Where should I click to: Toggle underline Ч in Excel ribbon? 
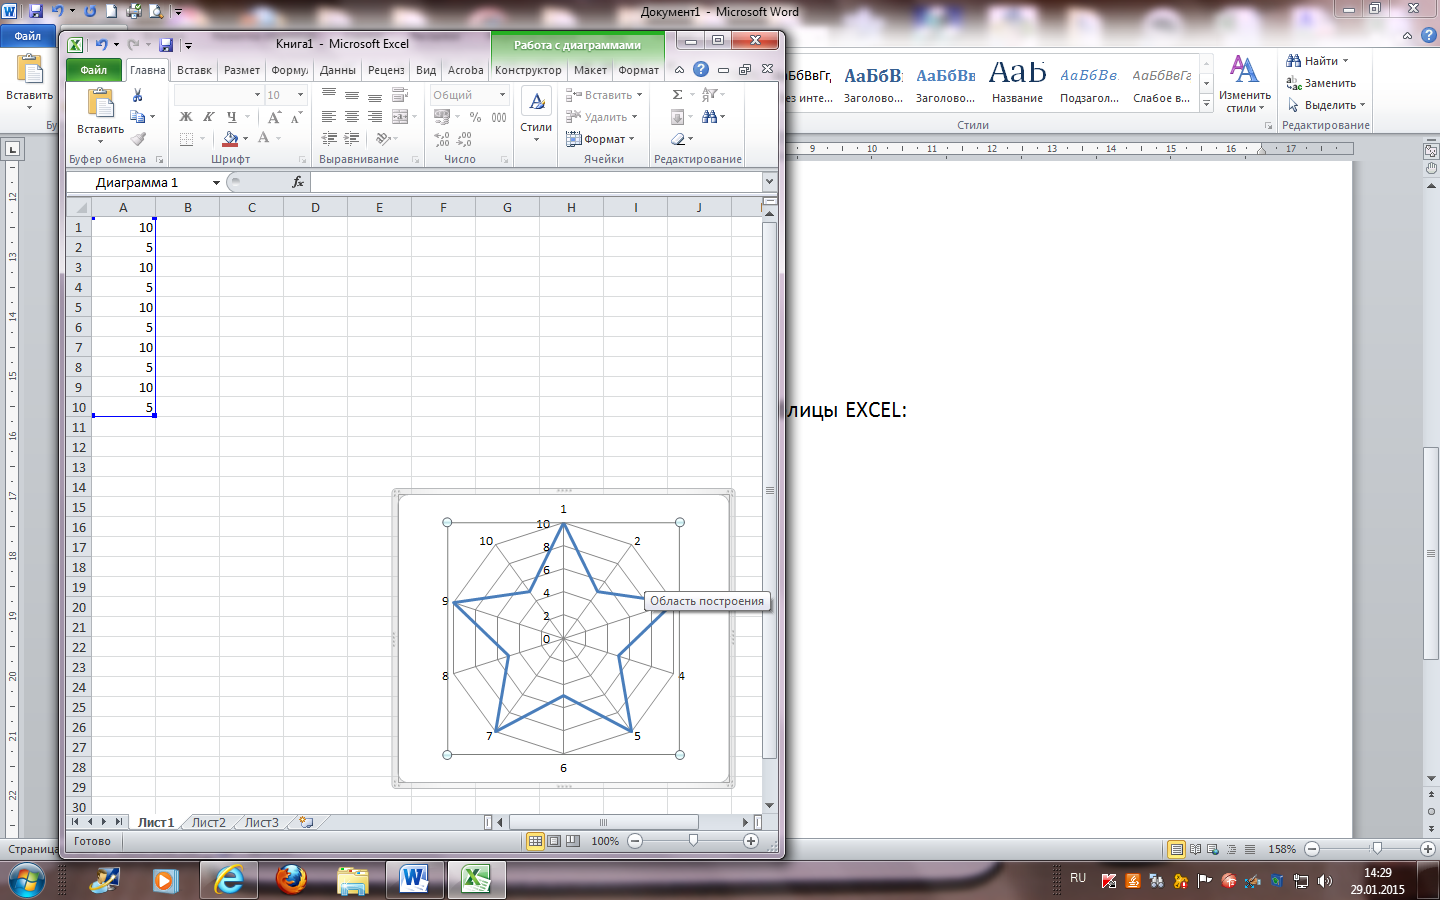click(x=231, y=117)
